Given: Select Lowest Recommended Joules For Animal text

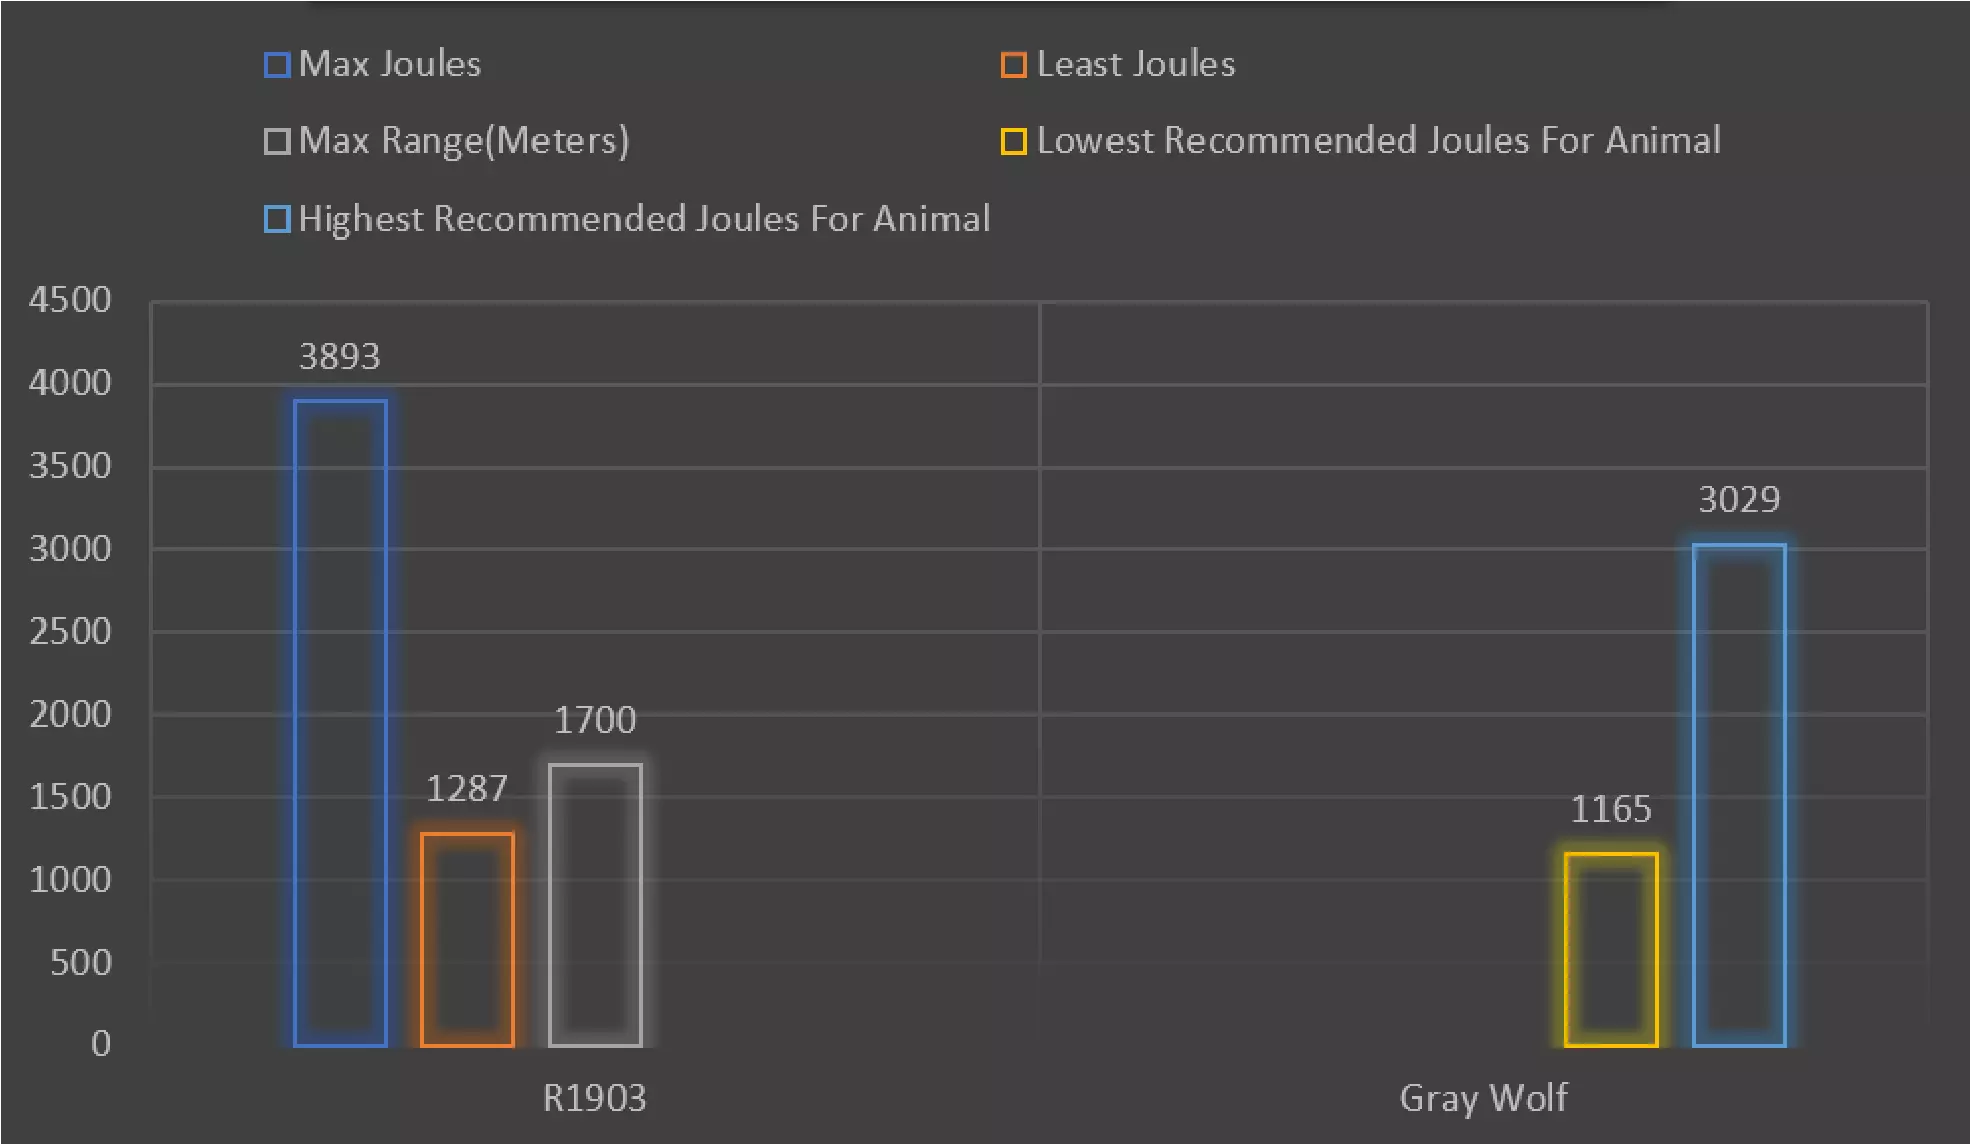Looking at the screenshot, I should [1379, 141].
